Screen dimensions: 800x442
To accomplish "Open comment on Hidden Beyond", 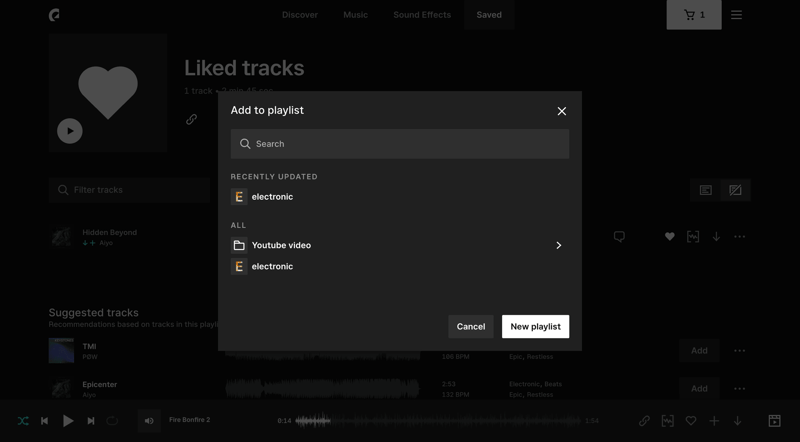I will pyautogui.click(x=619, y=236).
